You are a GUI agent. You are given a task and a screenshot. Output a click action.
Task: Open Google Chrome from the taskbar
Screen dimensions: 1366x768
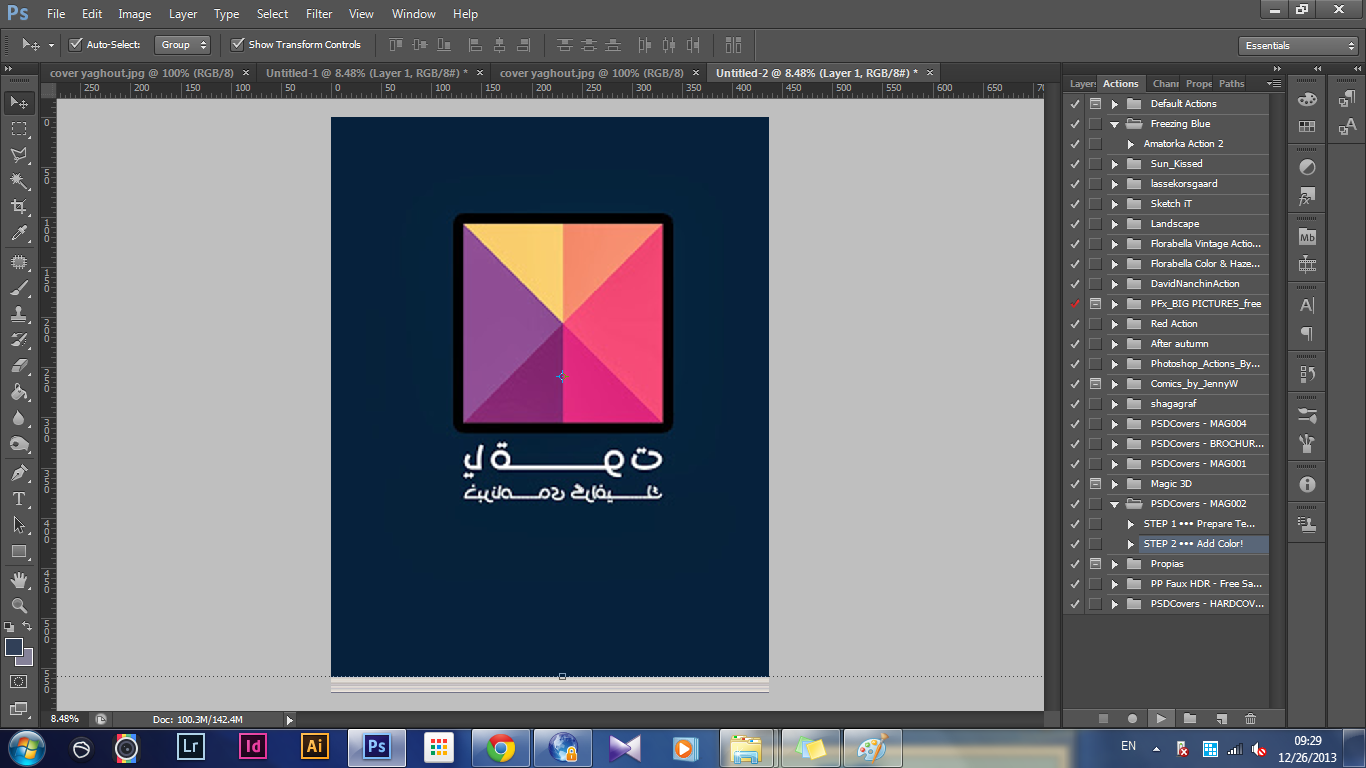click(500, 747)
